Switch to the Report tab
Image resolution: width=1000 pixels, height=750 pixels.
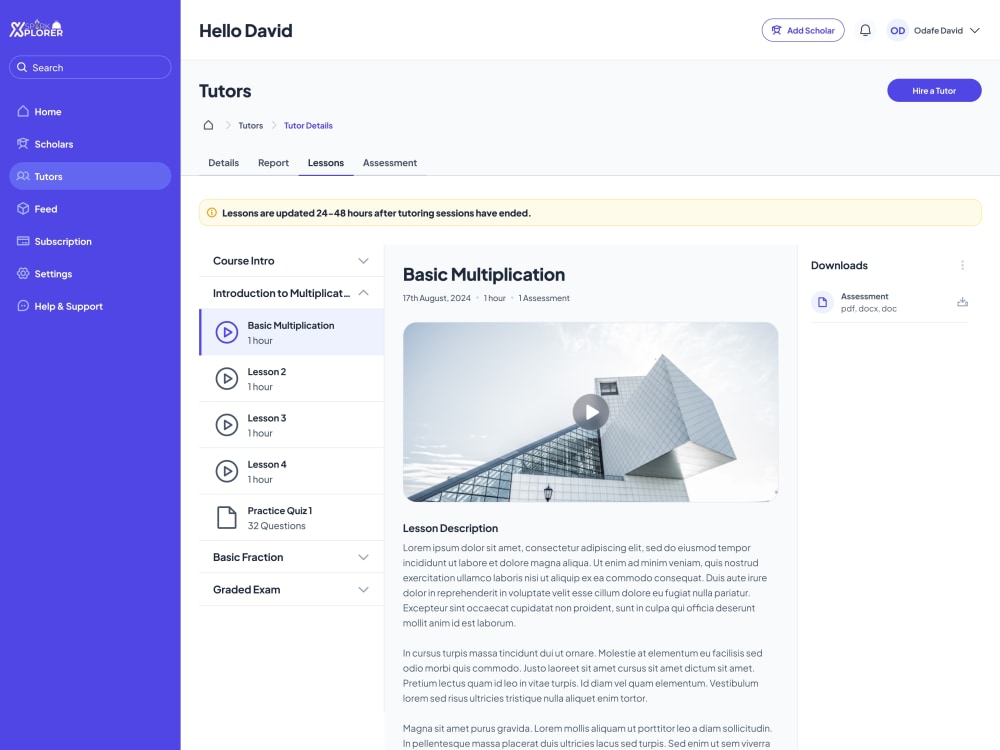(x=273, y=163)
